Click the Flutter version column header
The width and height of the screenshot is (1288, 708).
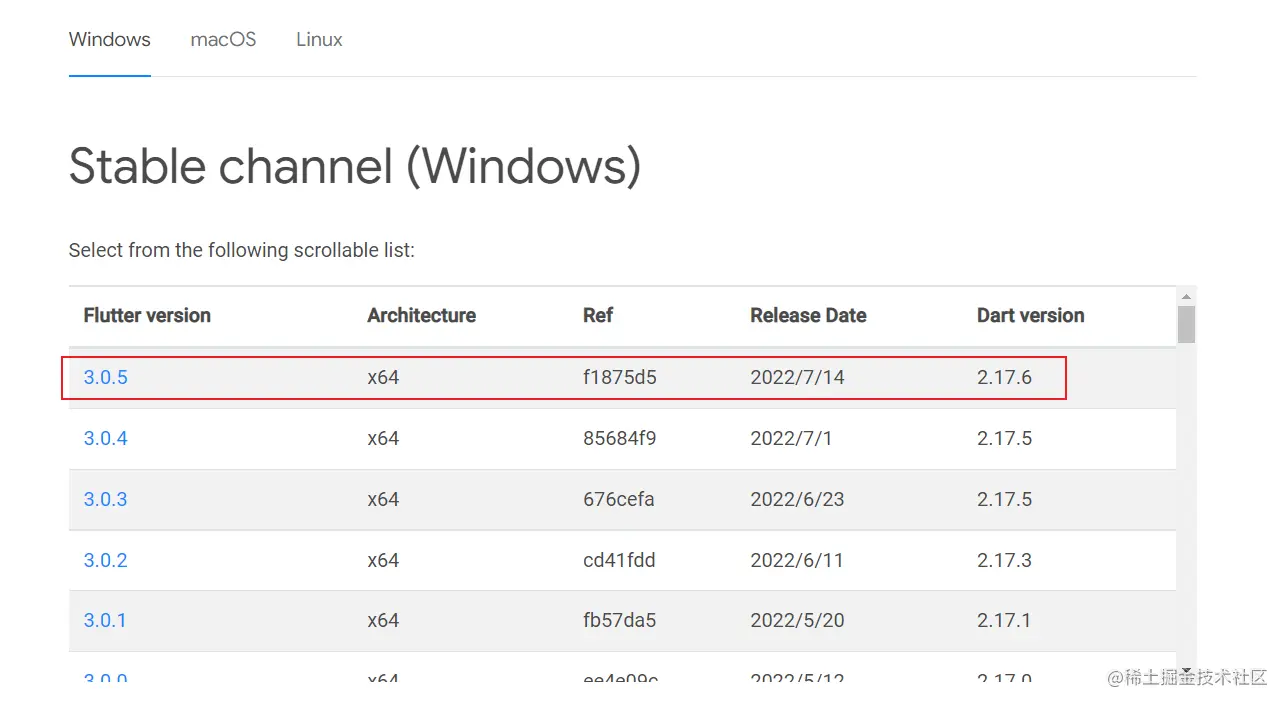(x=147, y=316)
